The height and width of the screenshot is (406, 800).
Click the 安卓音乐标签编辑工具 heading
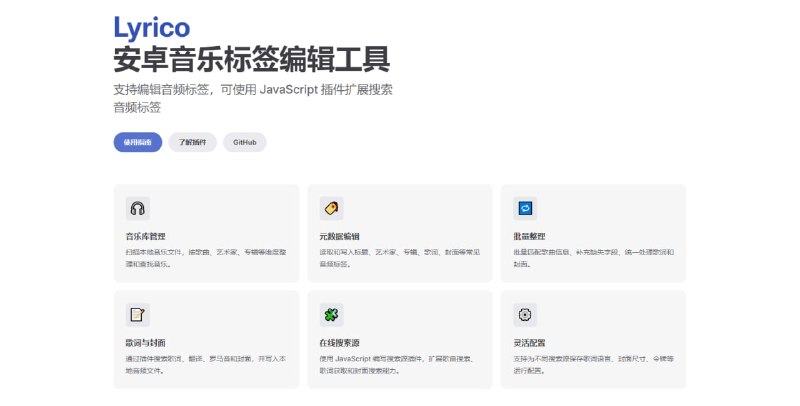252,60
